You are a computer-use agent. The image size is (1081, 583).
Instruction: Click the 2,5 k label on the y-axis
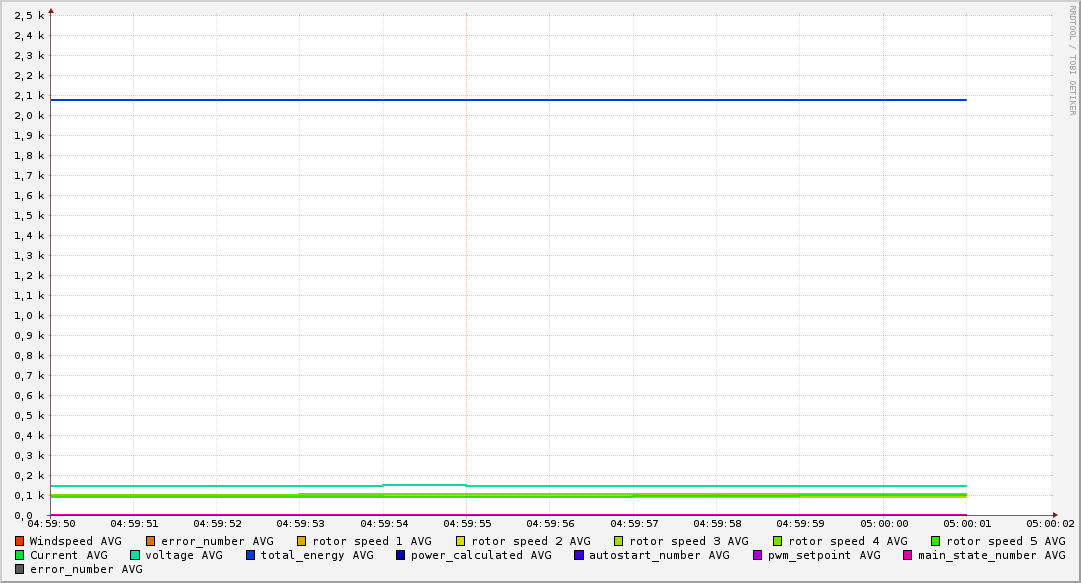(29, 15)
